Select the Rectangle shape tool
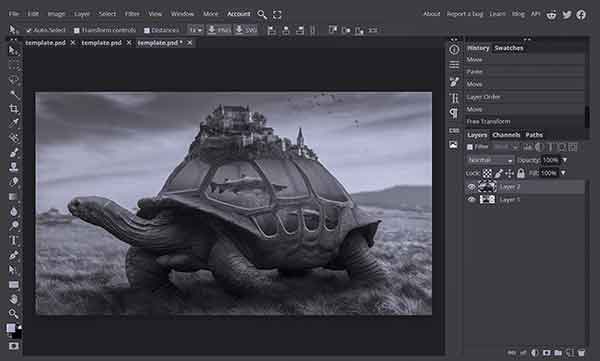The image size is (600, 361). [x=14, y=284]
